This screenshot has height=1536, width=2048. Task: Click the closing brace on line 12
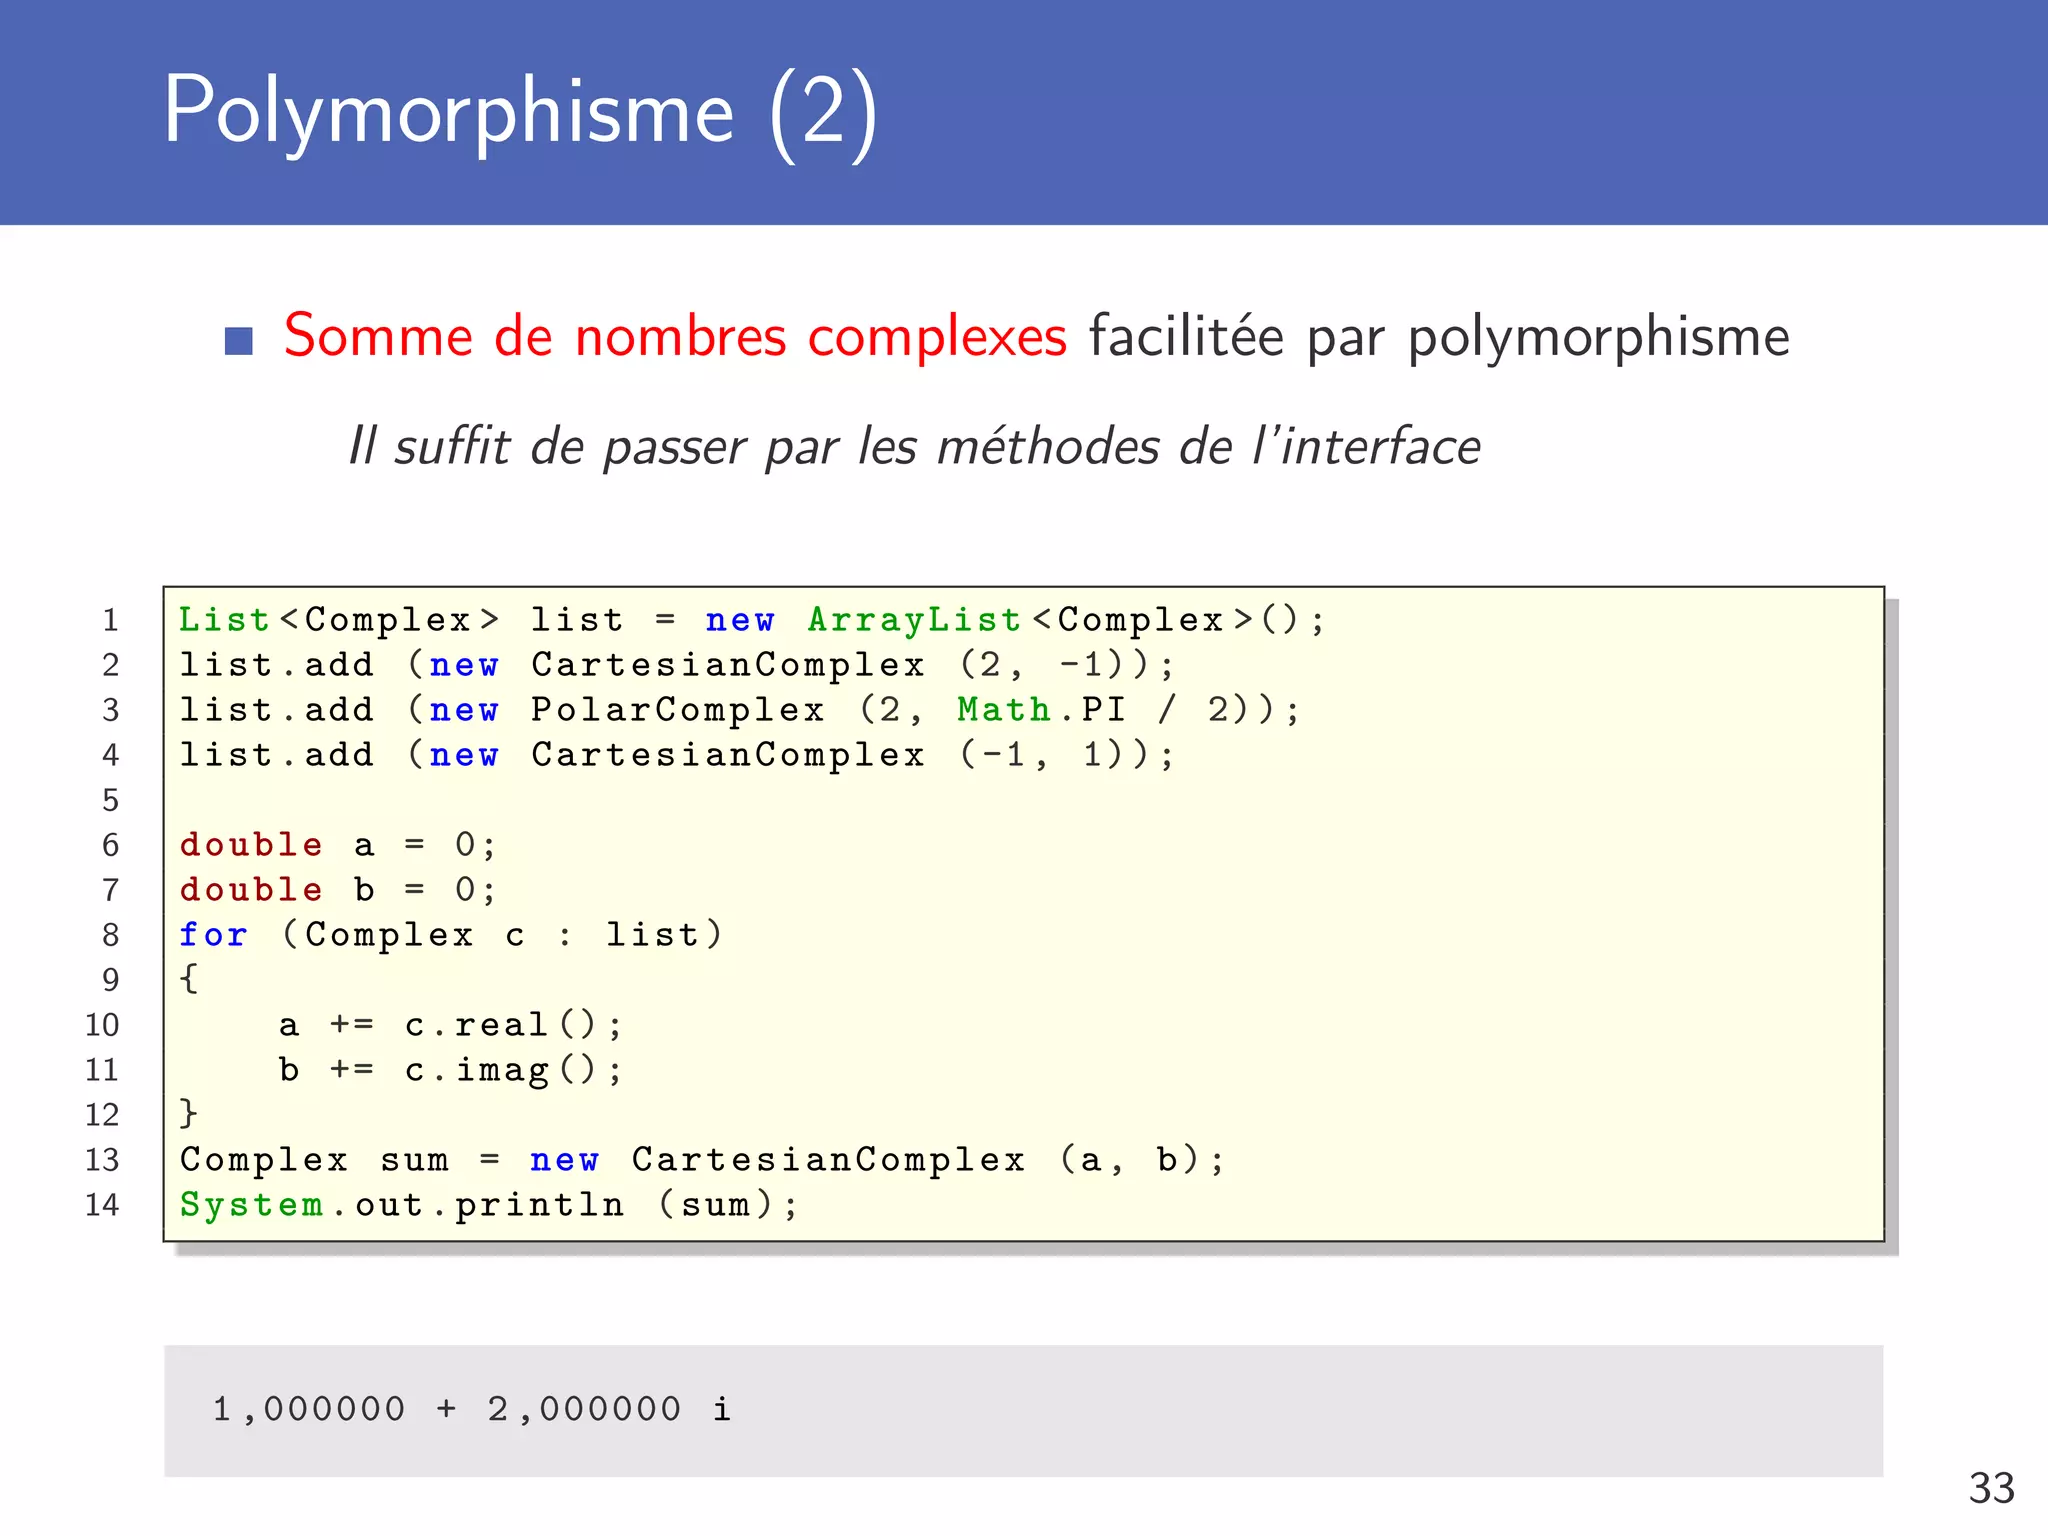pos(188,1114)
